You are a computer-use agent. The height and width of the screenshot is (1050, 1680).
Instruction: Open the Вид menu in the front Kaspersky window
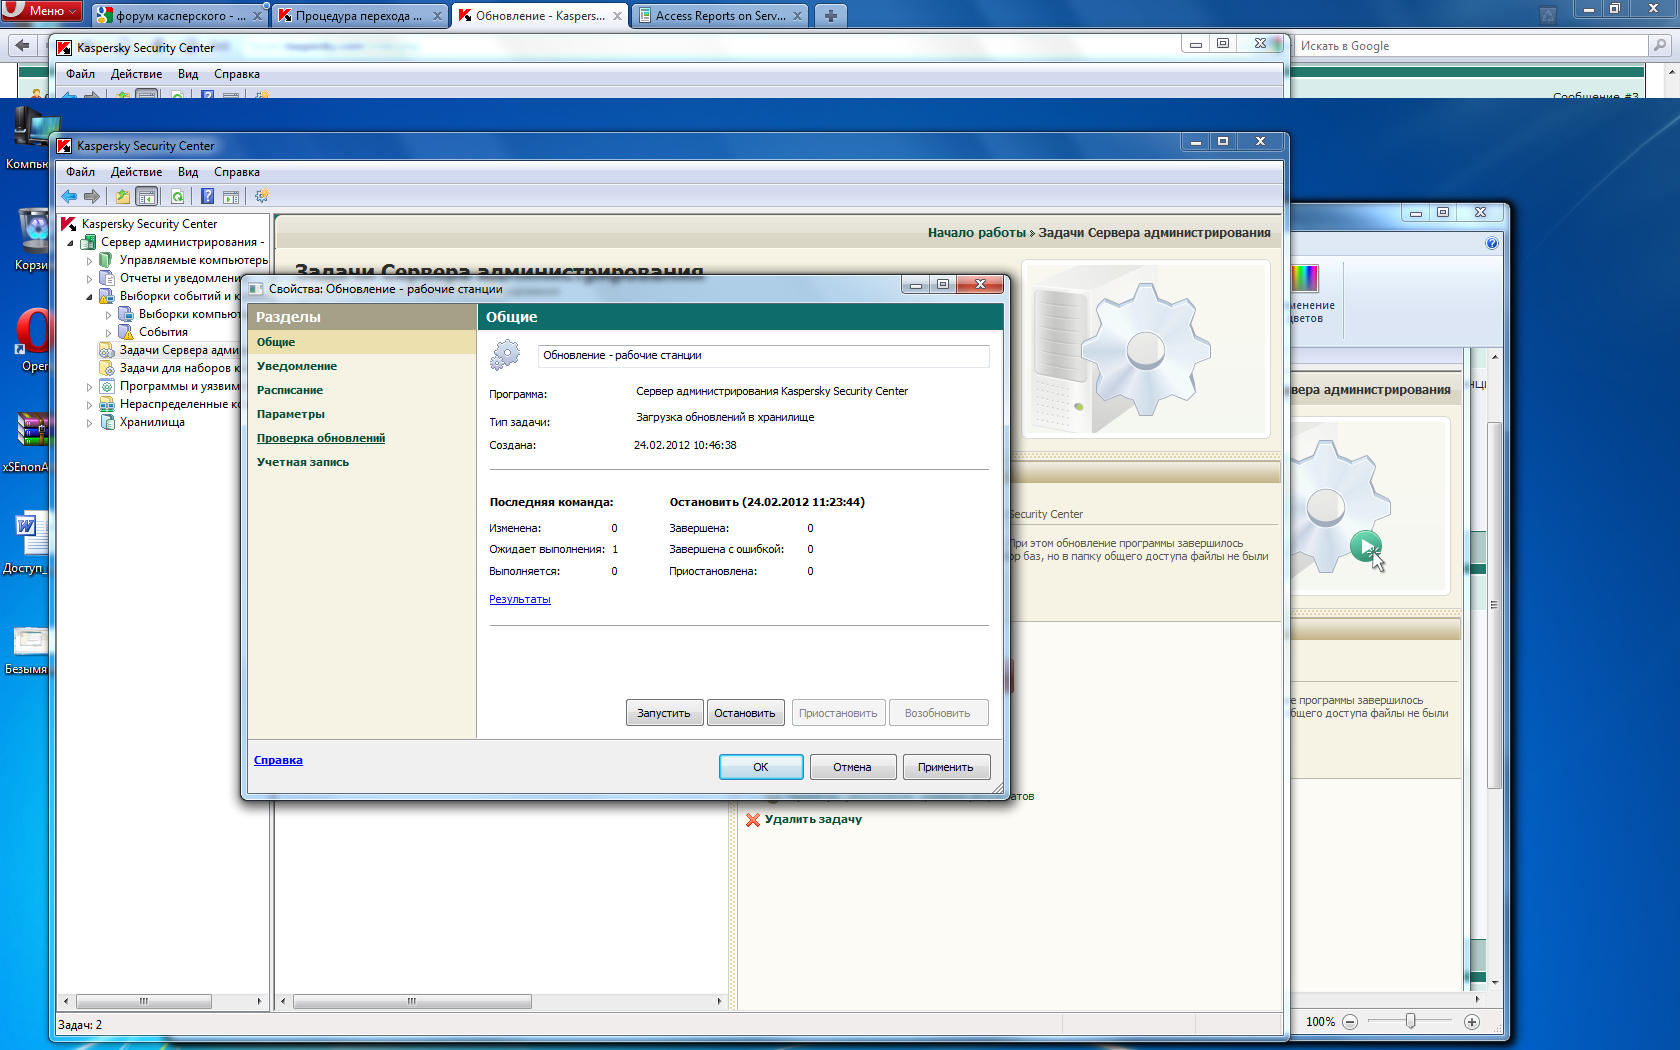point(188,172)
